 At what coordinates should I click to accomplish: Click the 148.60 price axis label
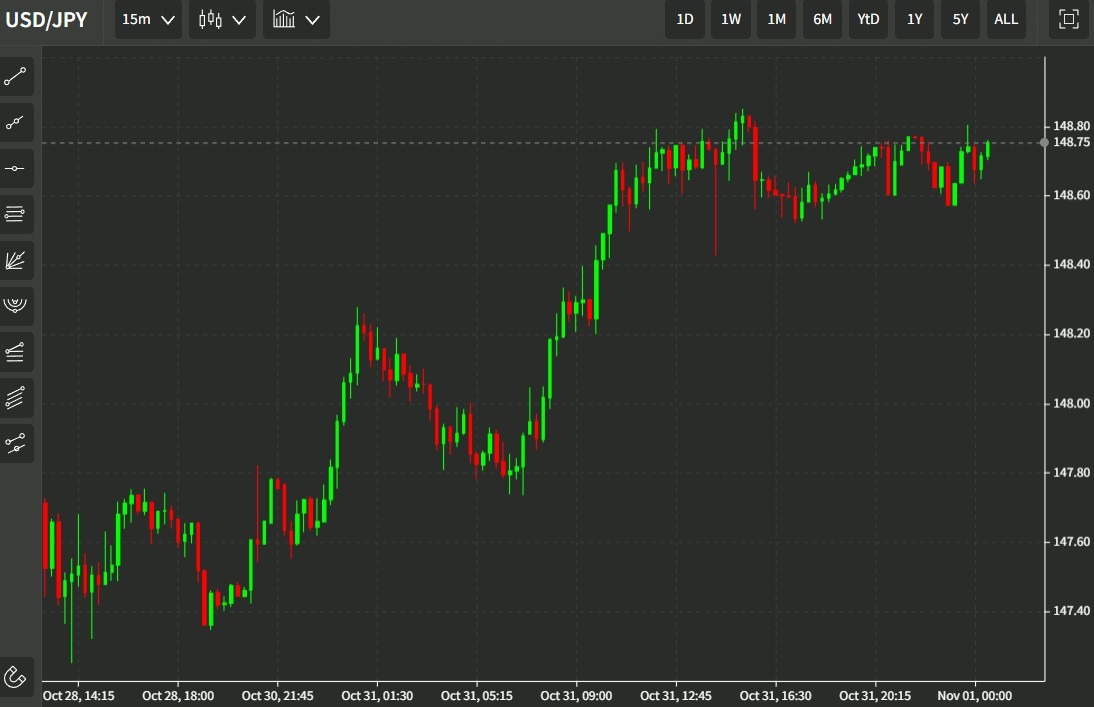click(1071, 195)
